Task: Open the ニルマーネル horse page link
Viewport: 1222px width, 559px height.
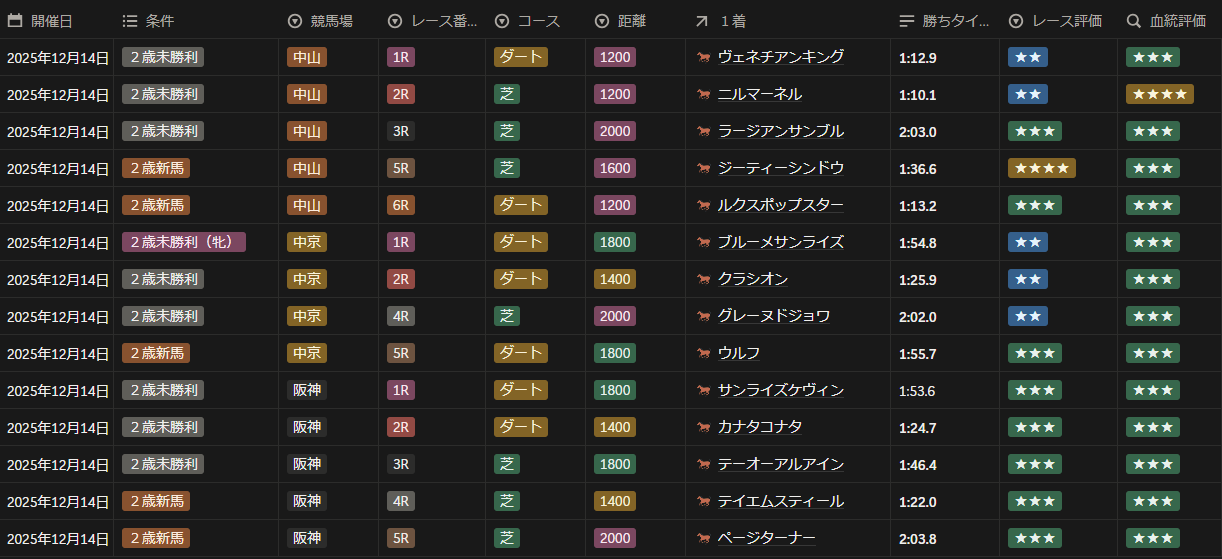Action: click(x=759, y=94)
